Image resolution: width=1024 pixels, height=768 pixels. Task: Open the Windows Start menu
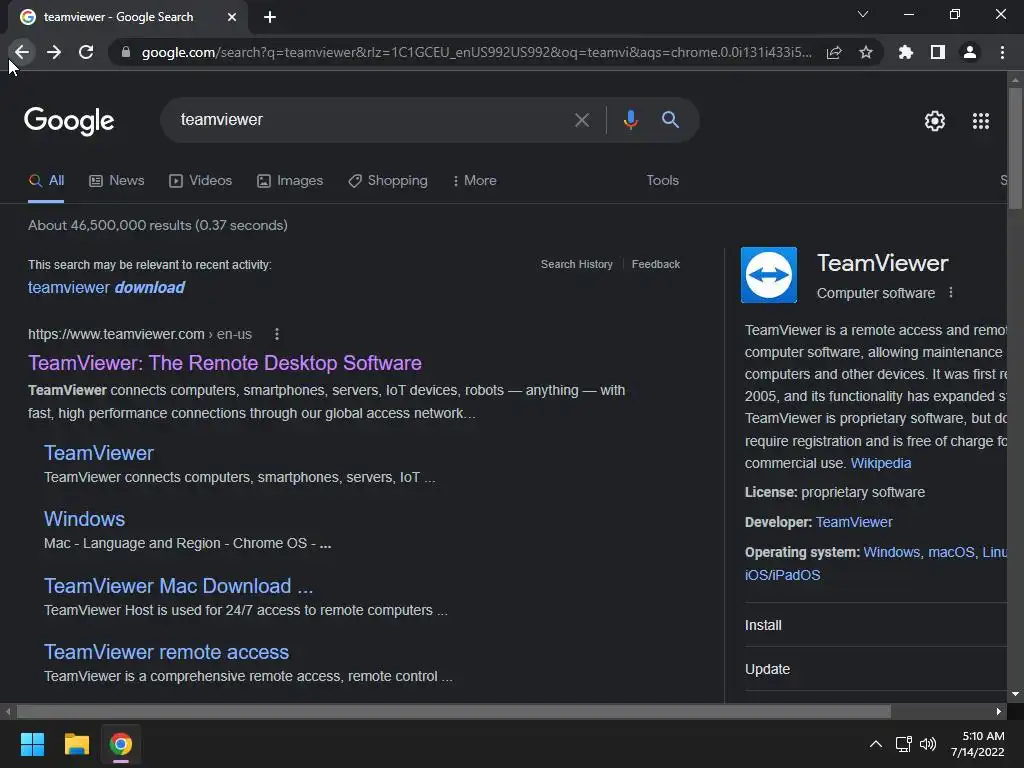pos(32,744)
